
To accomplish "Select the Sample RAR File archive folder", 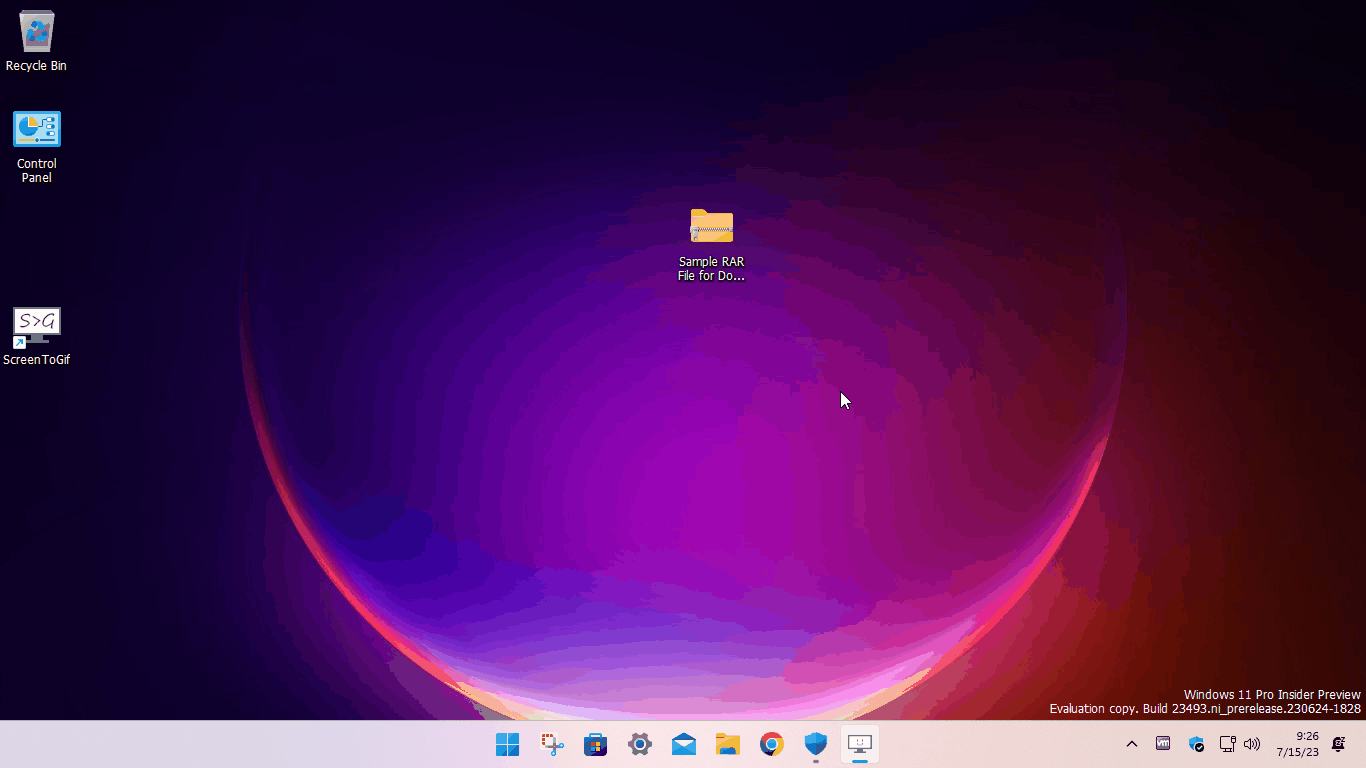I will pyautogui.click(x=711, y=245).
